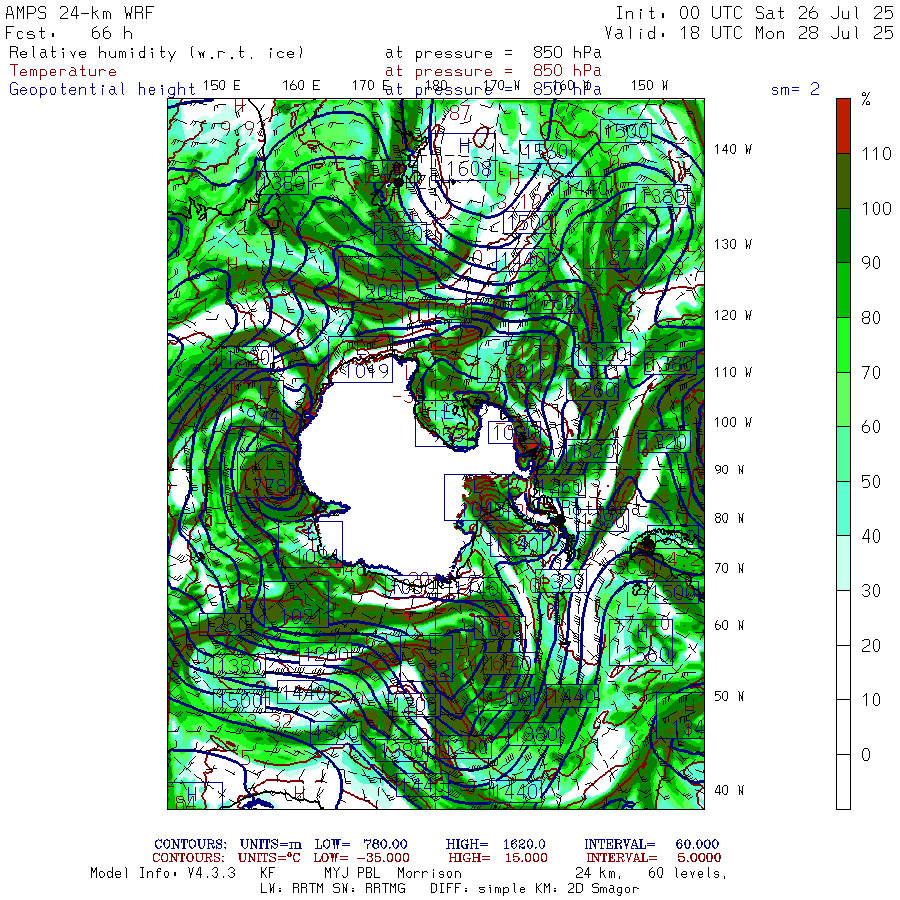Click the 'DIFF: simple KM: 2D Smagor' text
The width and height of the screenshot is (900, 900).
coord(534,889)
